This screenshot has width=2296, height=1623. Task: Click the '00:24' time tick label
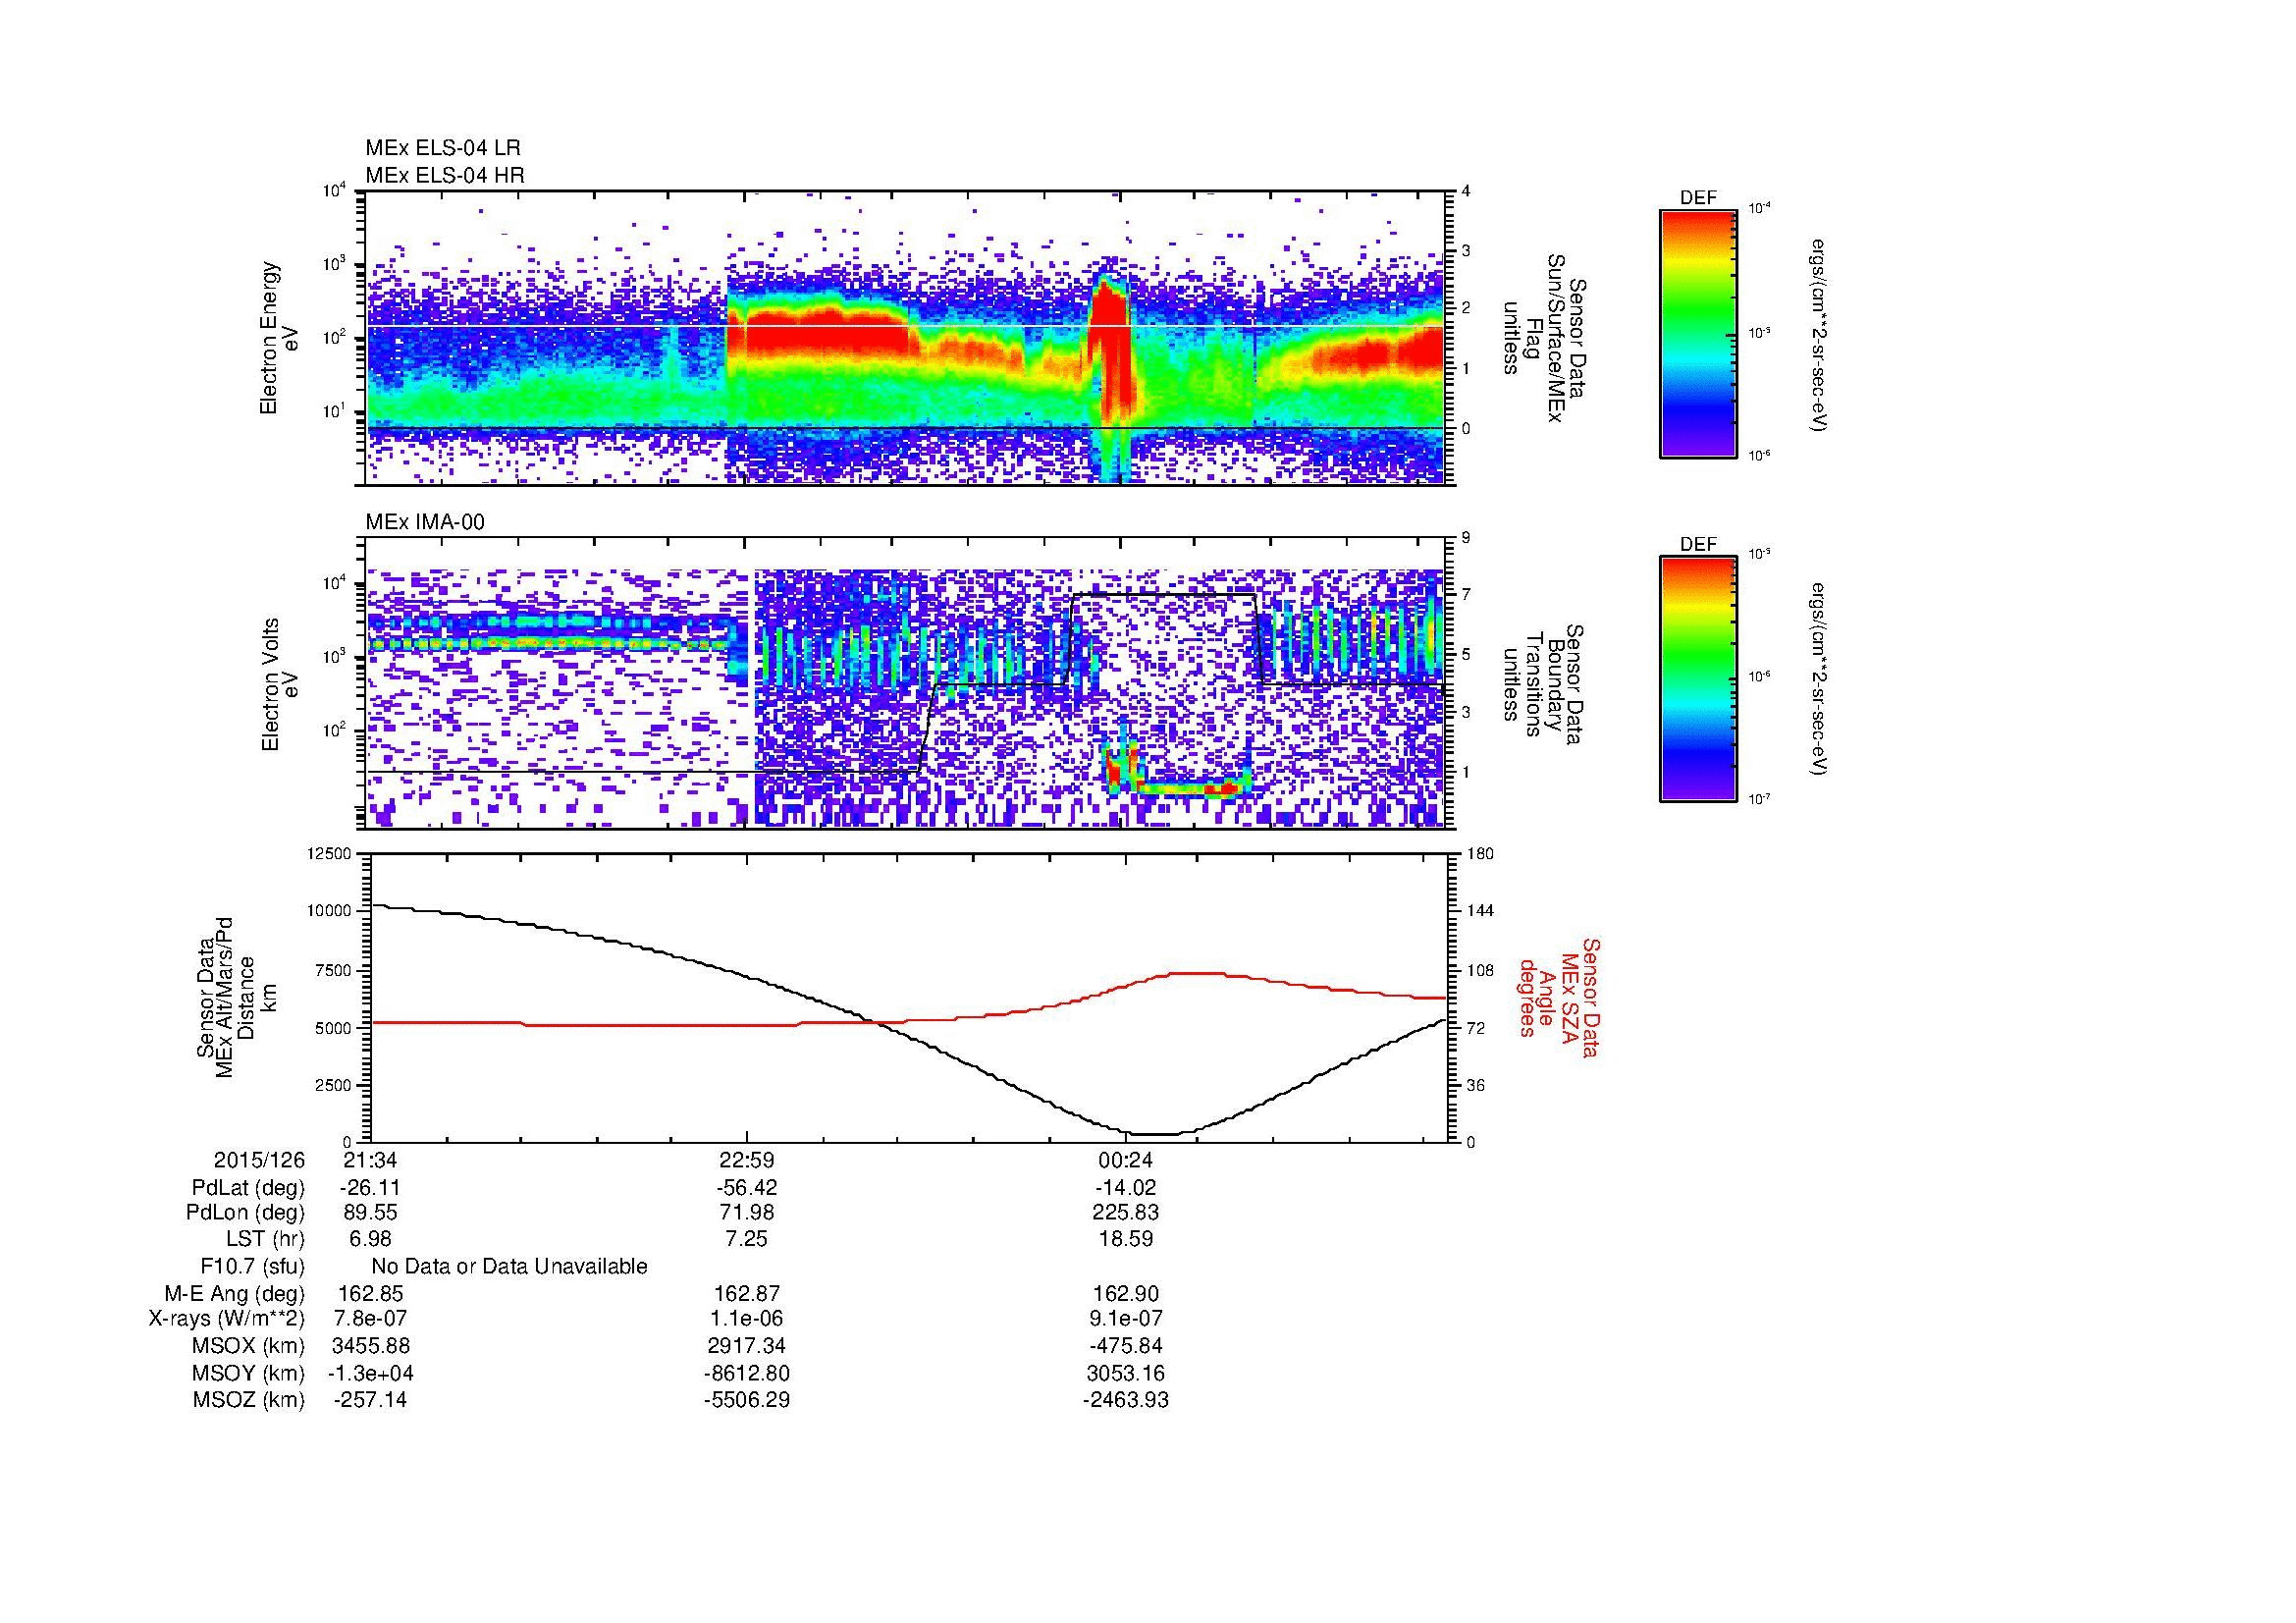(1125, 1161)
